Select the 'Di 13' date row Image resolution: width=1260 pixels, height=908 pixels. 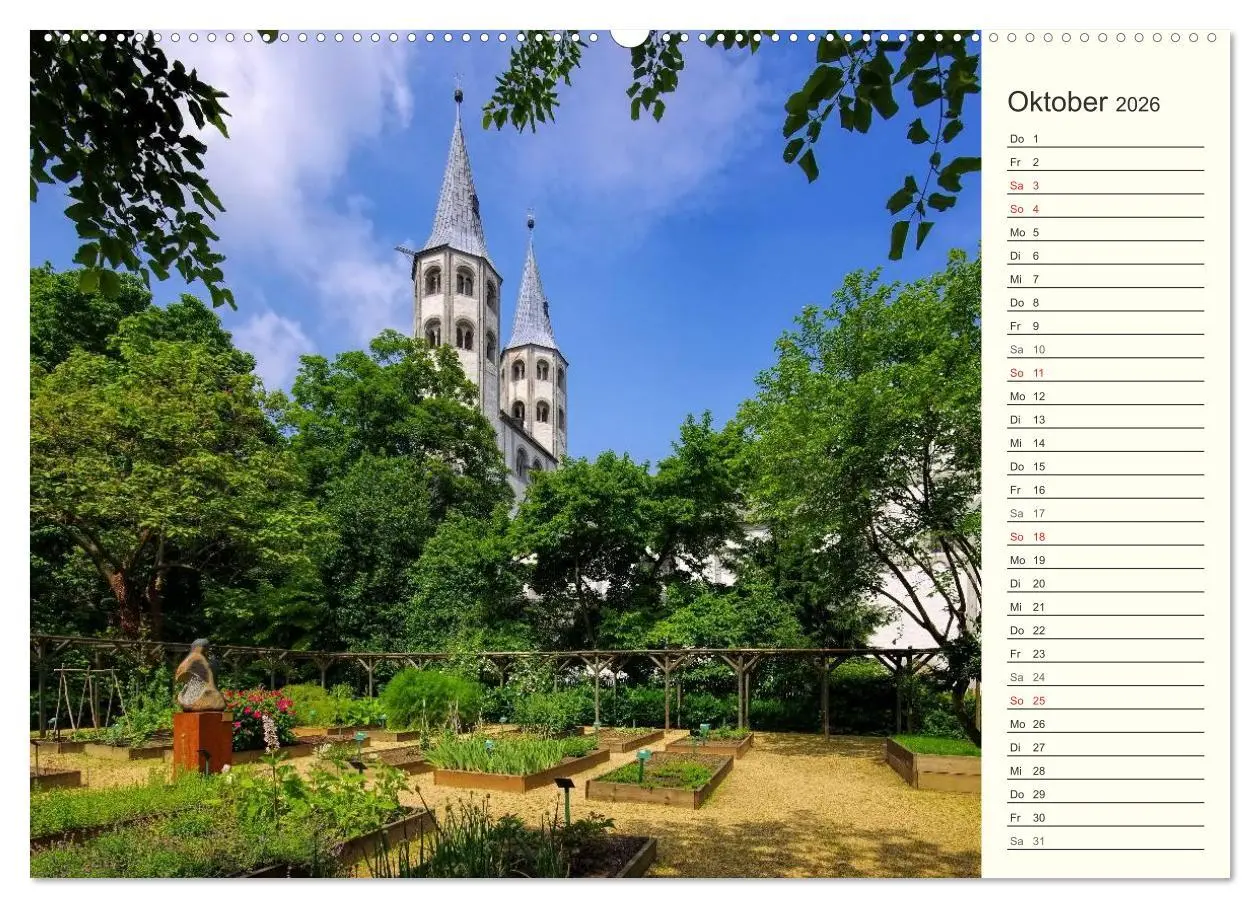coord(1105,419)
